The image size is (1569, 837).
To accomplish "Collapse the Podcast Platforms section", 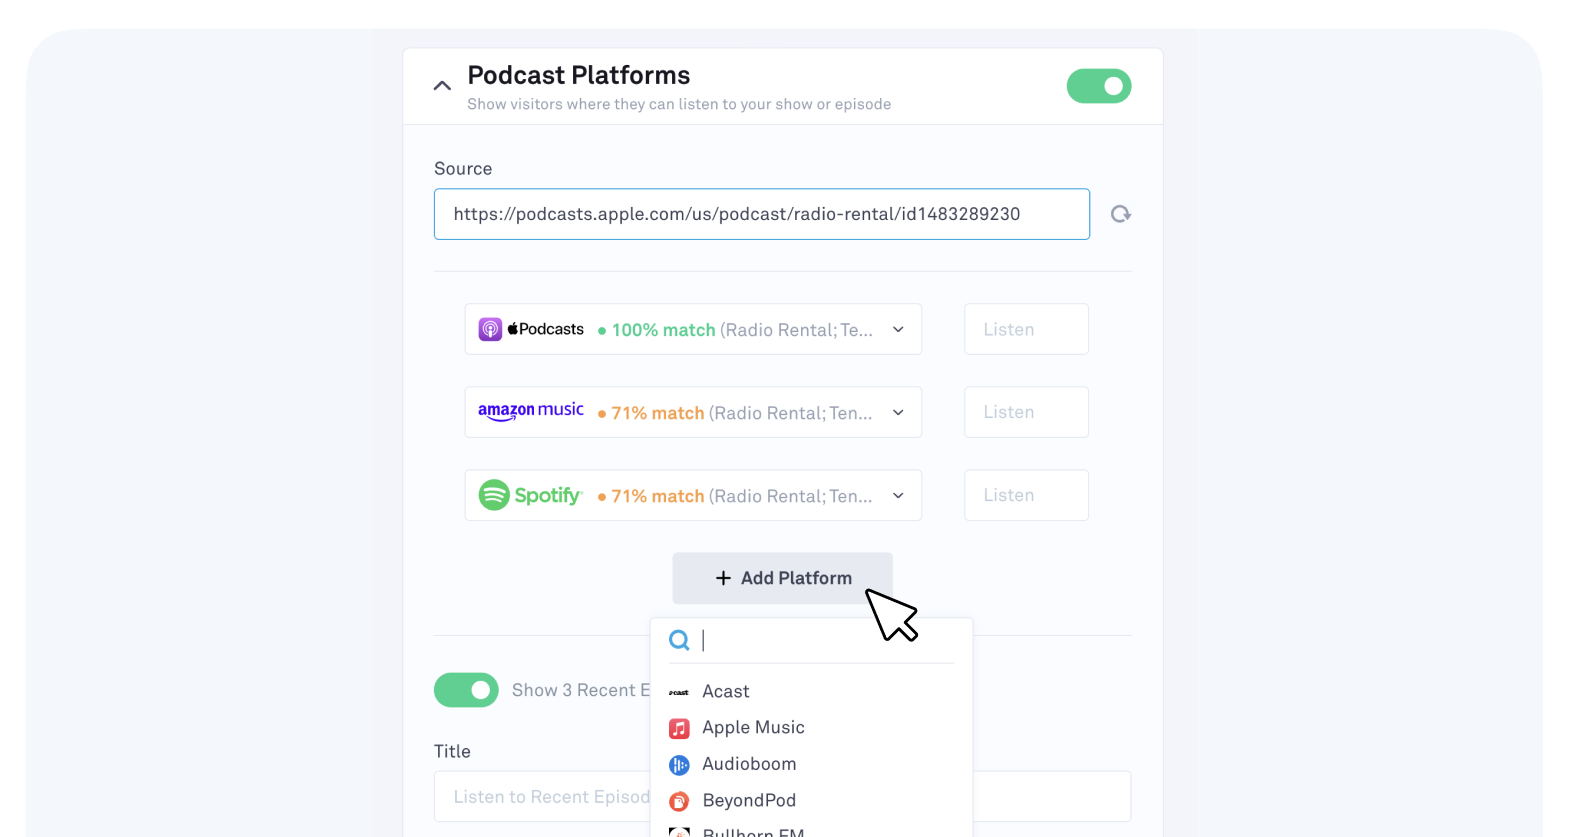I will coord(442,86).
